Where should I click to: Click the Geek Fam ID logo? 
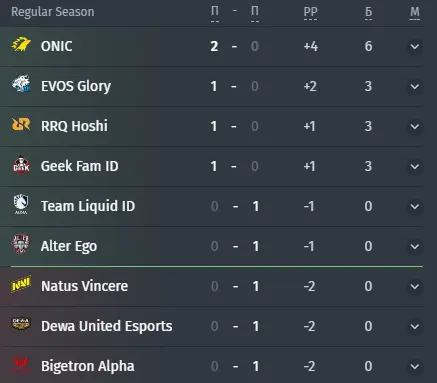coord(21,165)
